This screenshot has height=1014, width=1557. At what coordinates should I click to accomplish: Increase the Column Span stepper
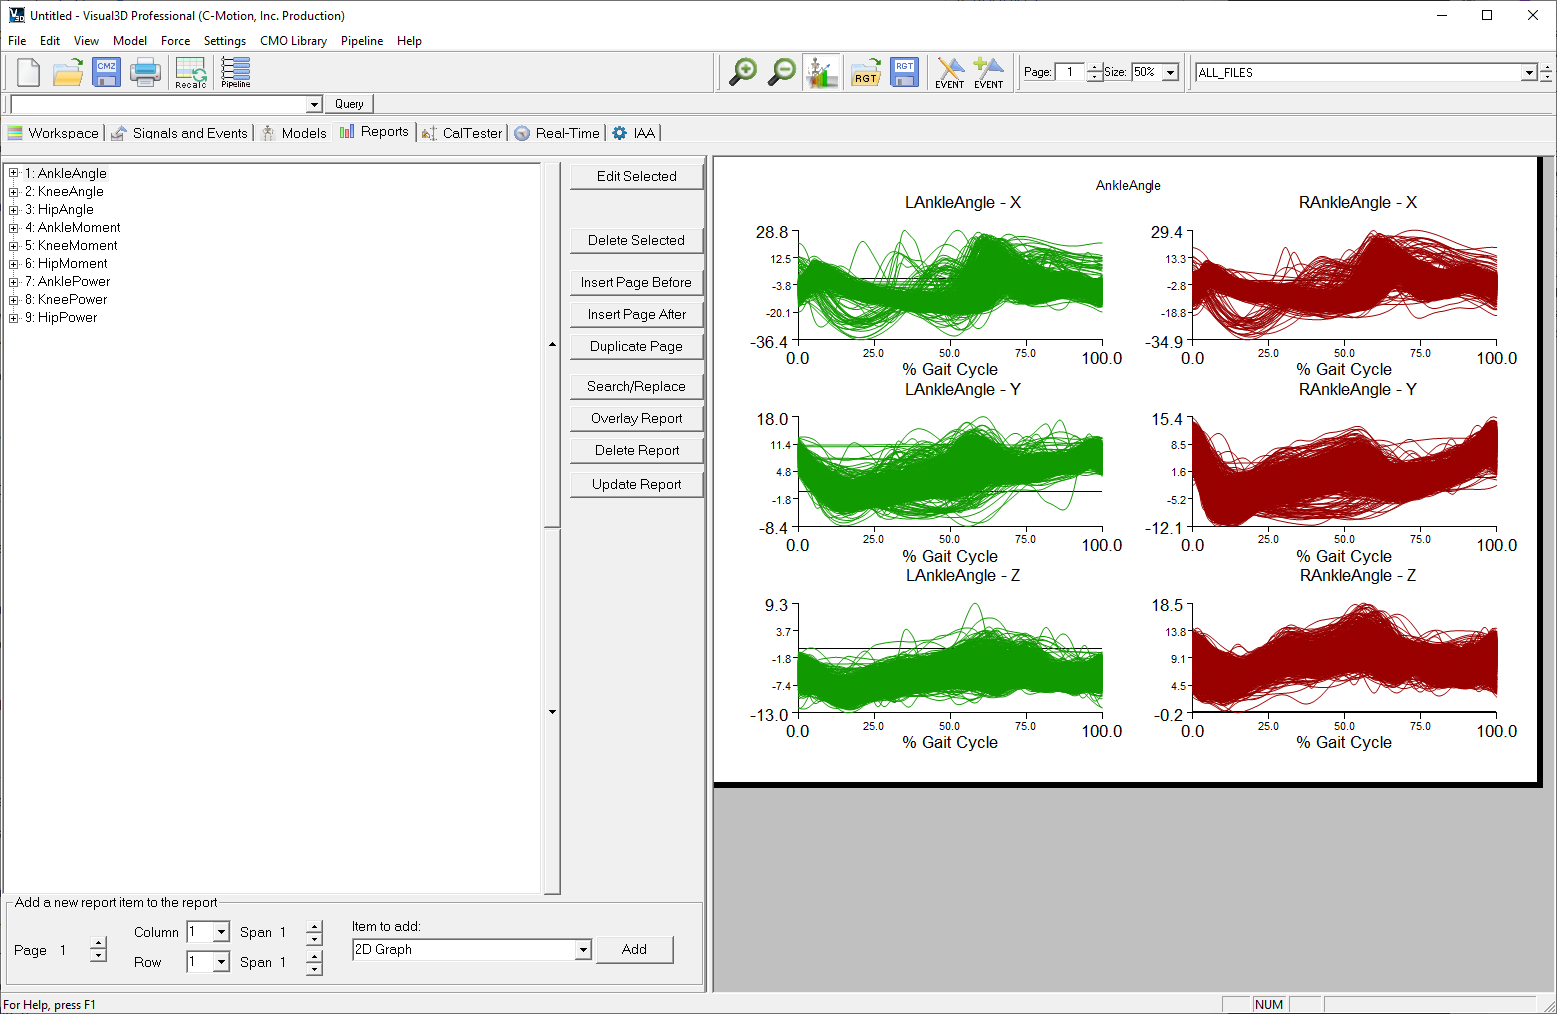[x=314, y=926]
